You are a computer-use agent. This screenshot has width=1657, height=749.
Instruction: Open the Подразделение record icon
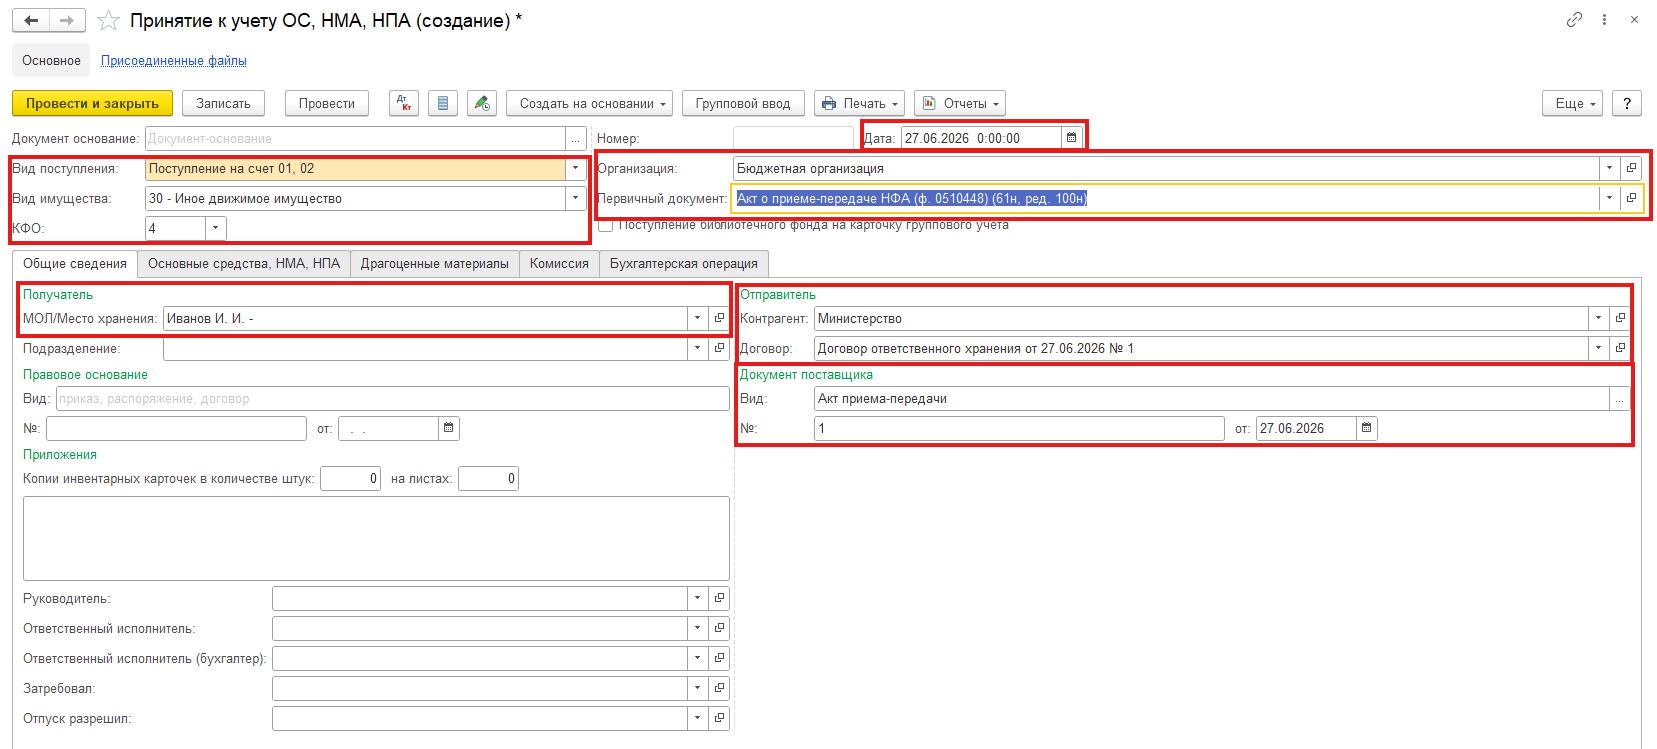click(719, 348)
